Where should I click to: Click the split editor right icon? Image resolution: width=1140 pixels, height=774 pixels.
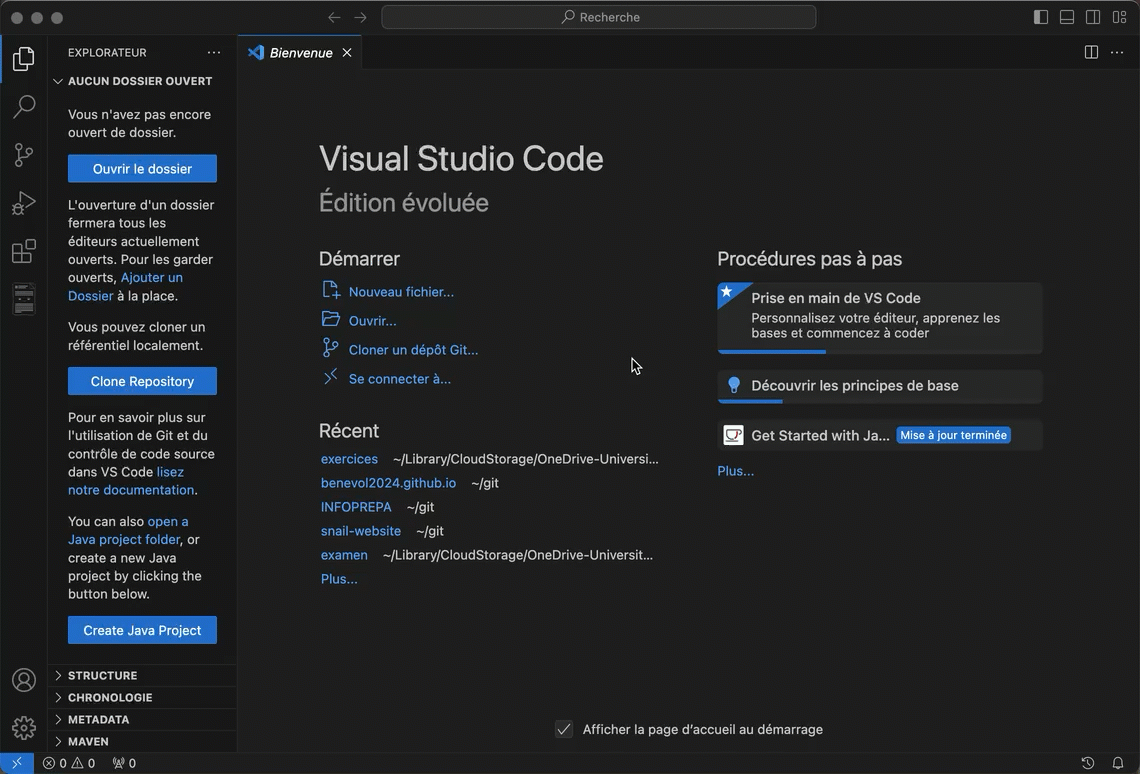point(1091,52)
